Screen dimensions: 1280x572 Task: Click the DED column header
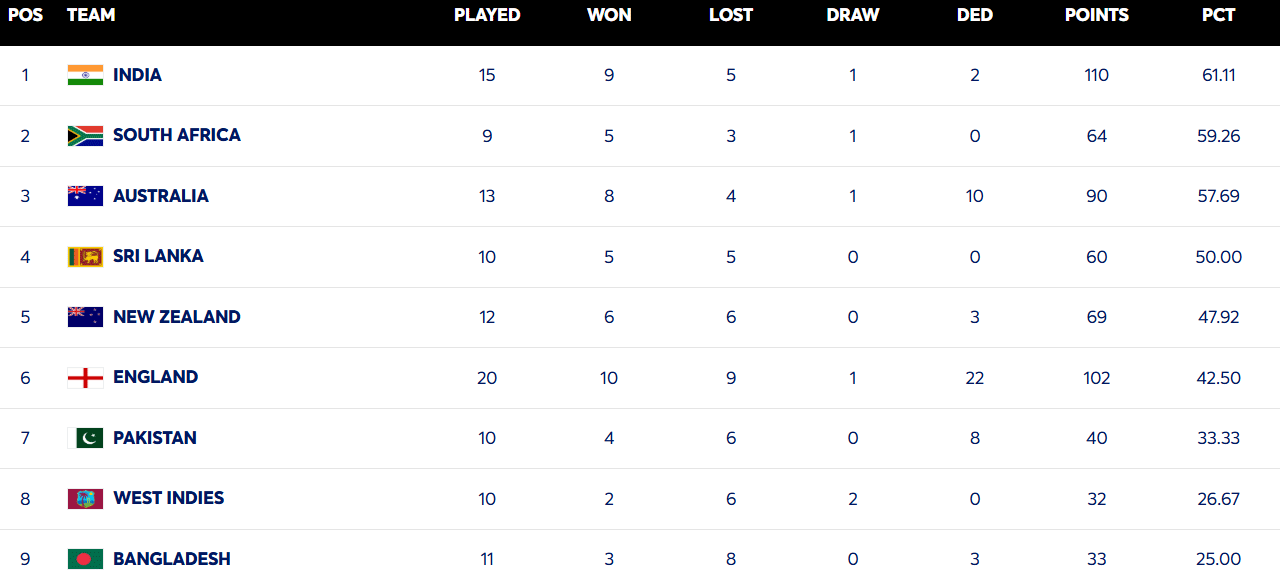974,15
